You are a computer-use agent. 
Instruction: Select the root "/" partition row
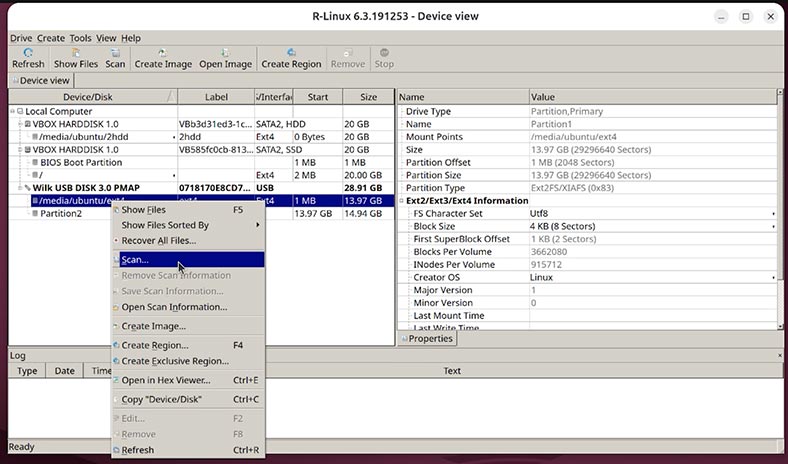(x=201, y=175)
